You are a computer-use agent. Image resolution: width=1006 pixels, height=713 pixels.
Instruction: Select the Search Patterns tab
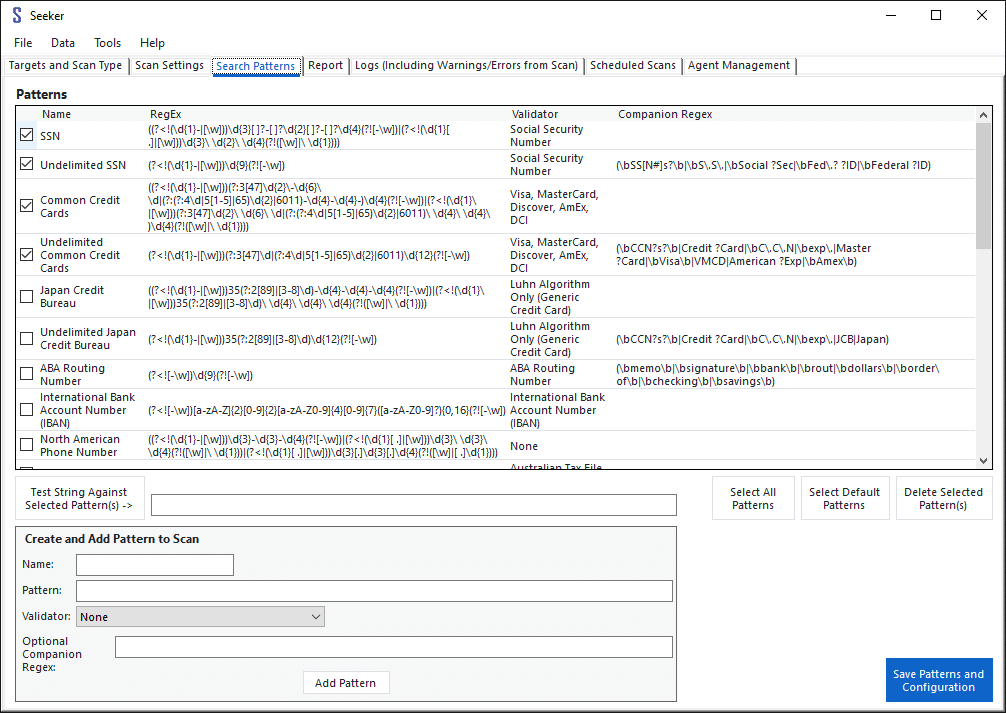(x=255, y=66)
